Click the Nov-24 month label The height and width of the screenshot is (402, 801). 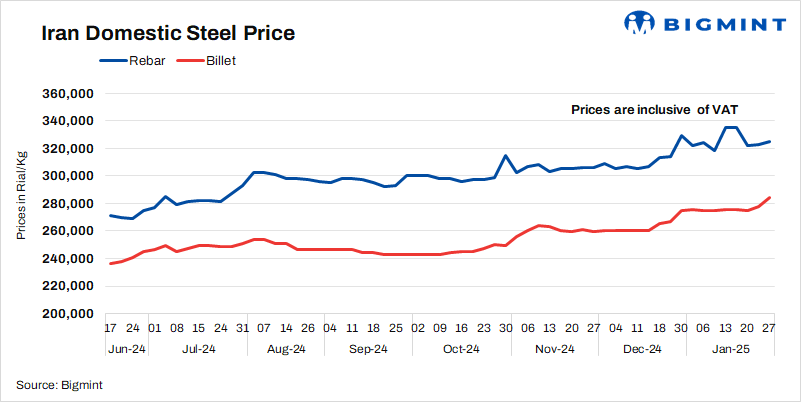tap(554, 349)
